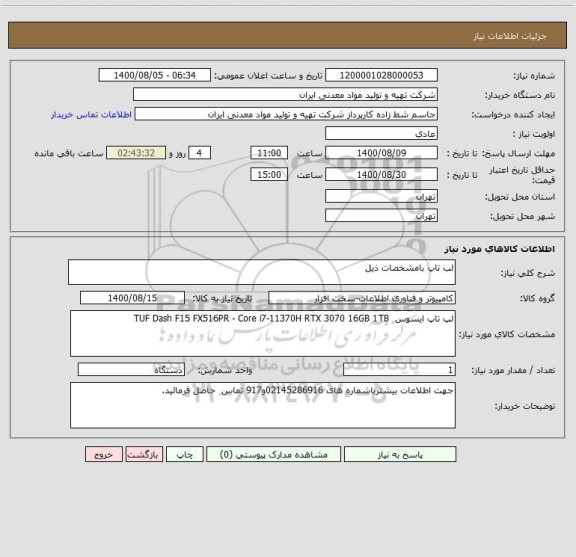The height and width of the screenshot is (557, 576).
Task: Click the ساعت باقی مانده text
Action: (x=69, y=154)
